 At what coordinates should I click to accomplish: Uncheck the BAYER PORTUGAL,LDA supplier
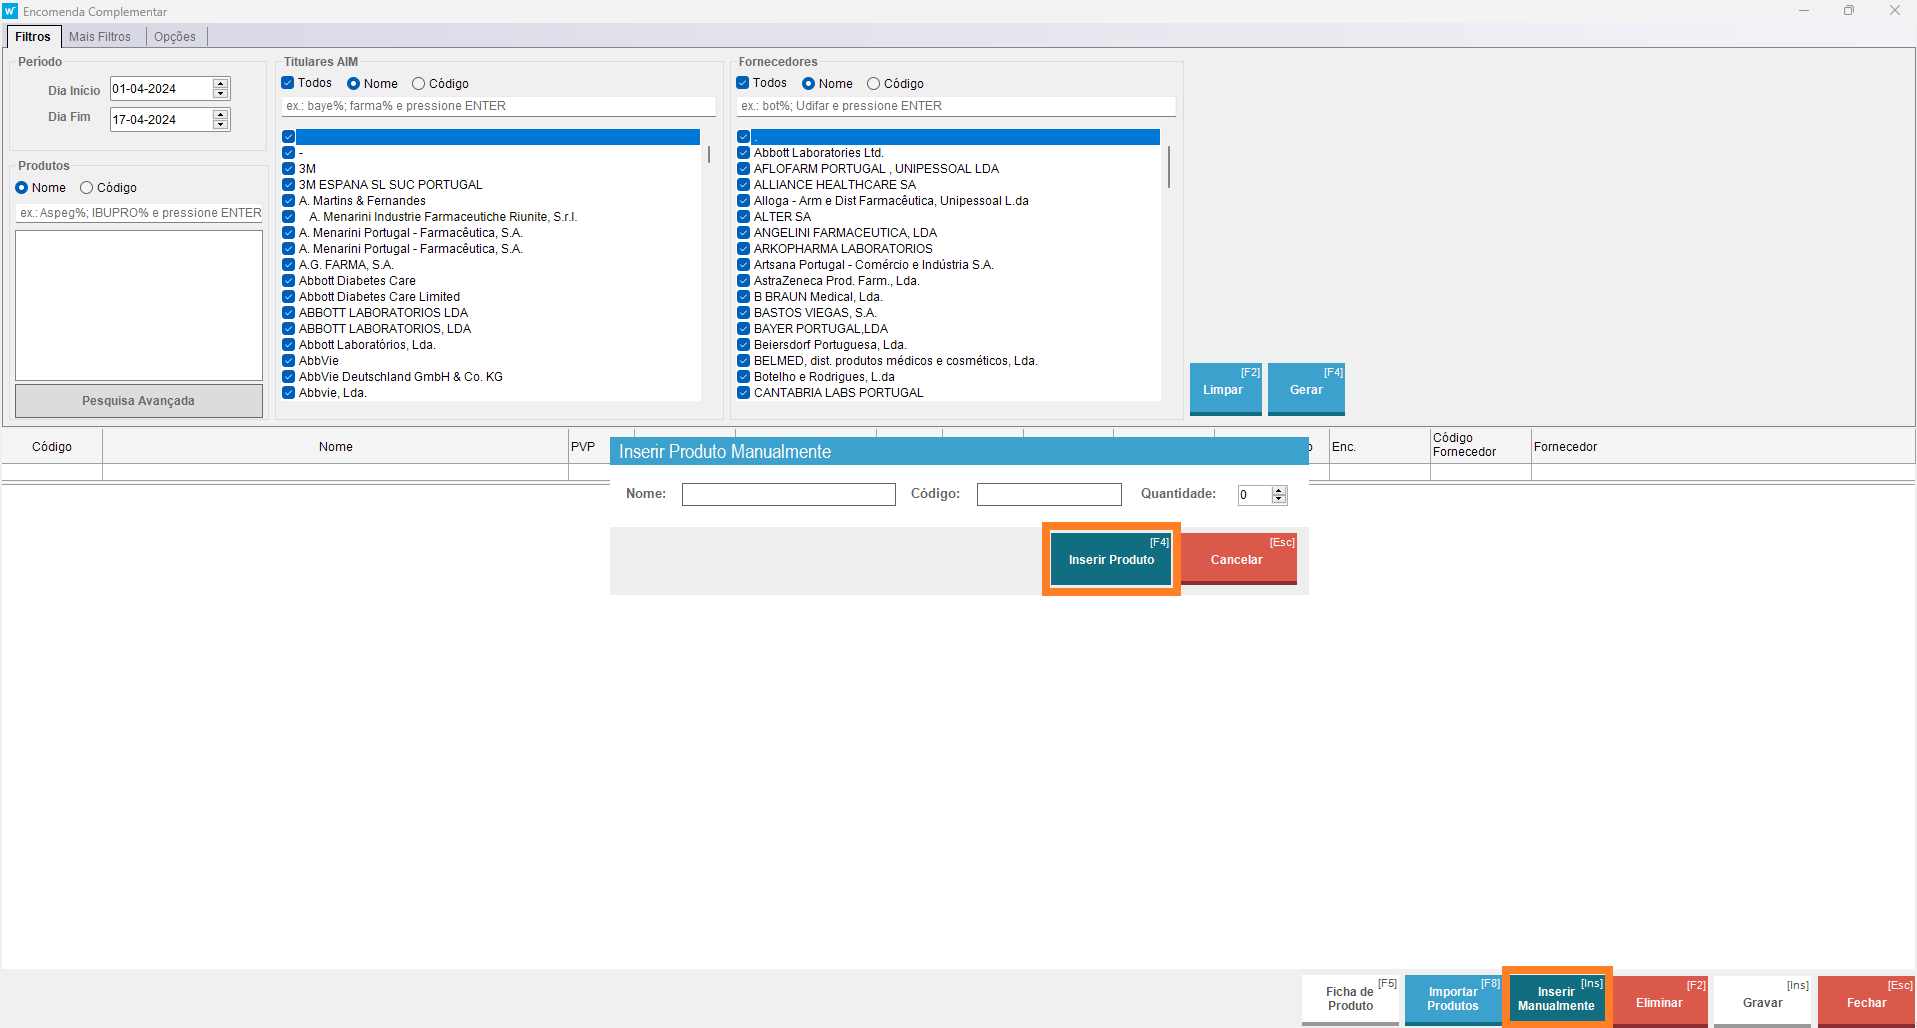click(x=744, y=329)
